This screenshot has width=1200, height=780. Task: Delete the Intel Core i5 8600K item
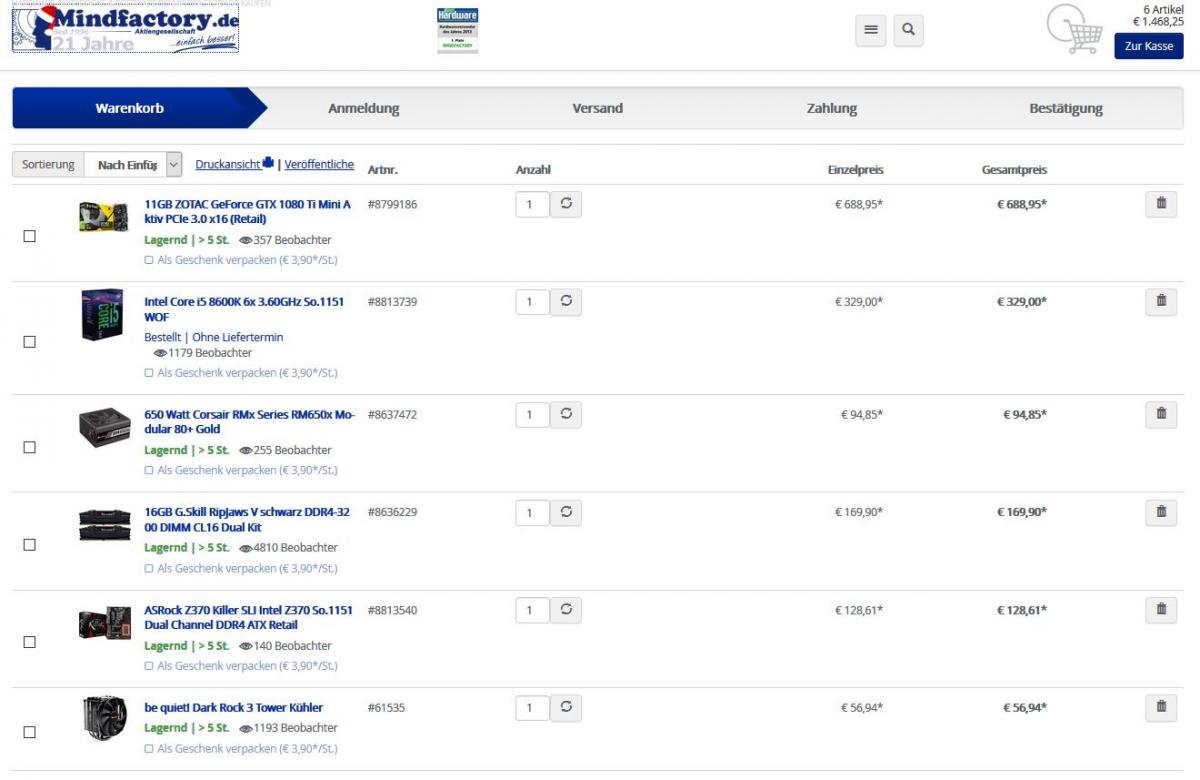1161,301
